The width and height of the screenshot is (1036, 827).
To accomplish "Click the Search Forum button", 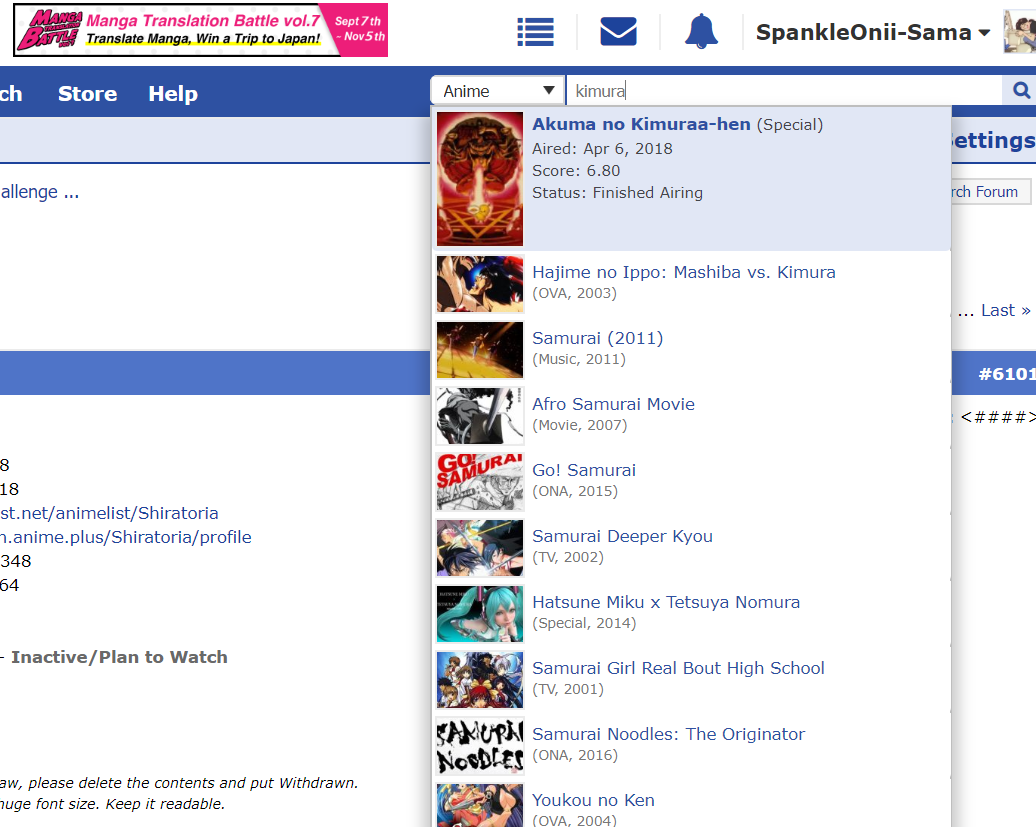I will click(x=990, y=192).
